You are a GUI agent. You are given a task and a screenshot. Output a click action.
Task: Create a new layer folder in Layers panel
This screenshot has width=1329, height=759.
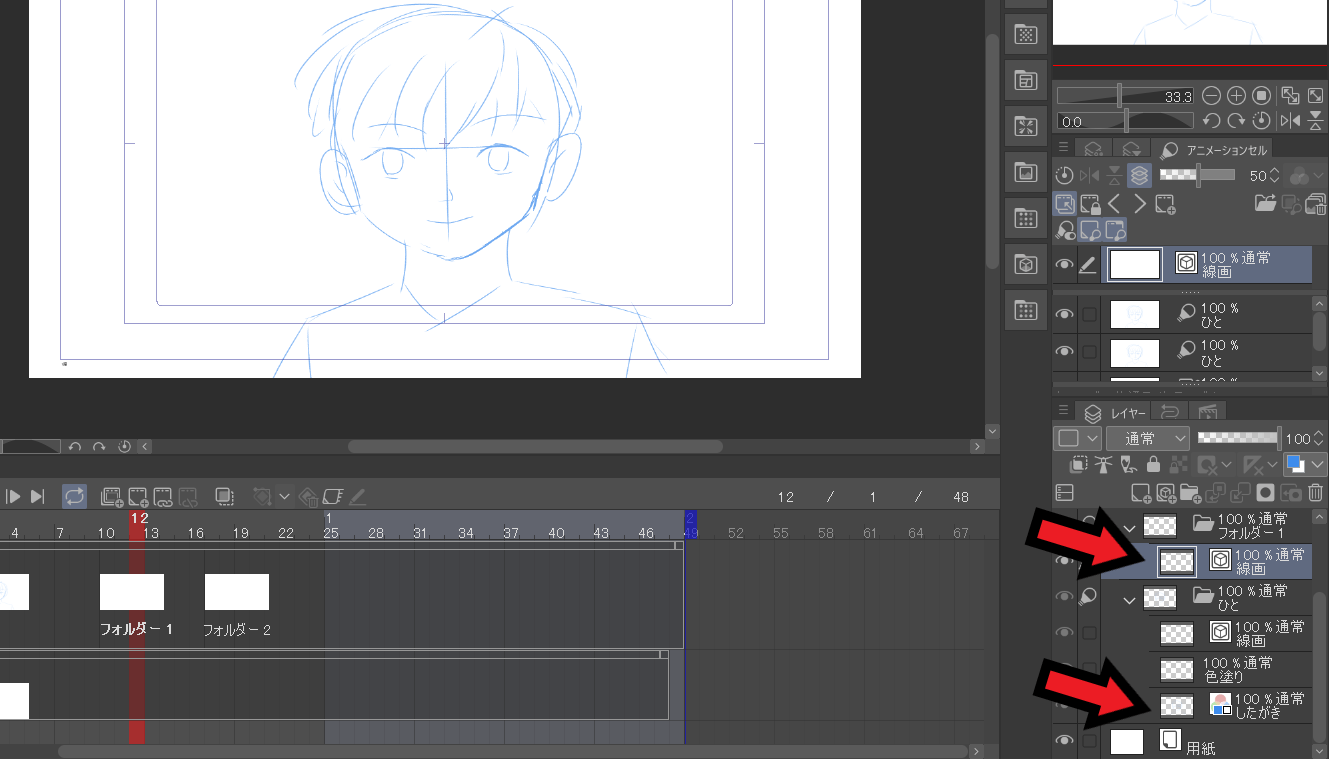click(1190, 492)
